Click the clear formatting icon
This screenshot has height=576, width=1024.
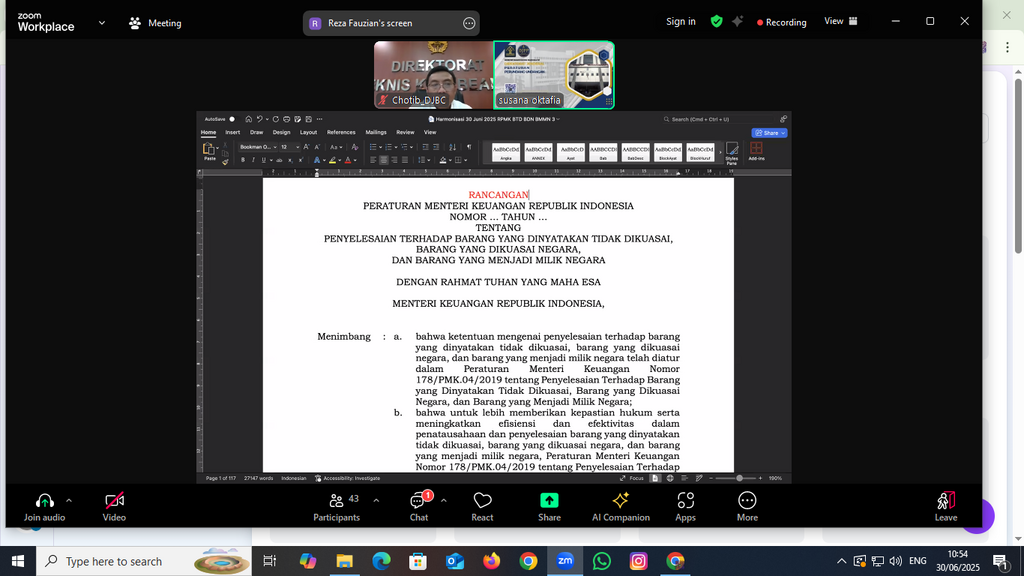point(355,147)
